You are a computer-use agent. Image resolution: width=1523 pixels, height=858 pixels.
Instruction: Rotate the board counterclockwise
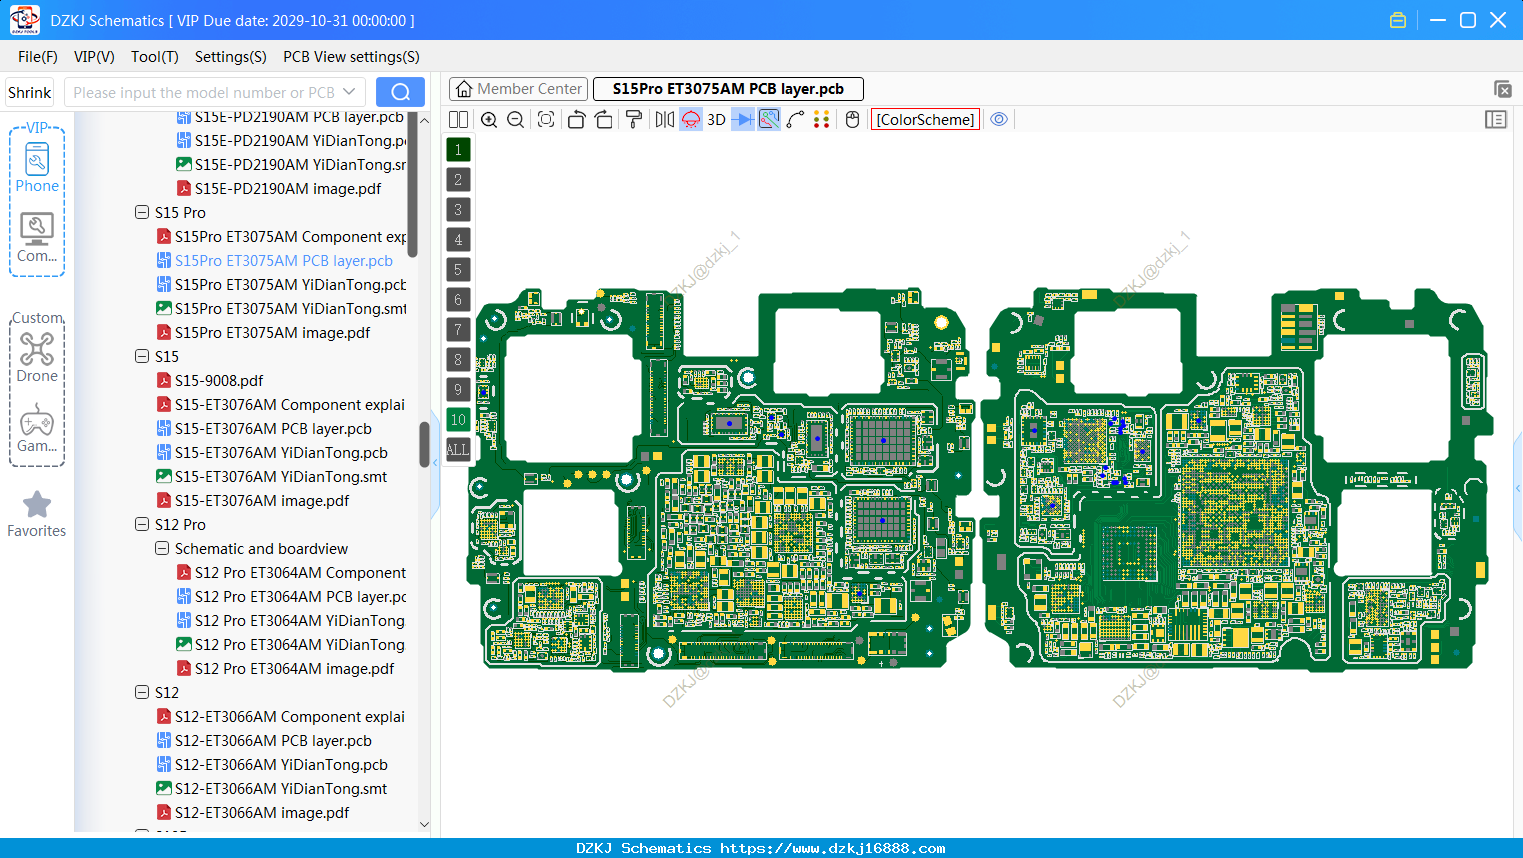click(x=576, y=120)
